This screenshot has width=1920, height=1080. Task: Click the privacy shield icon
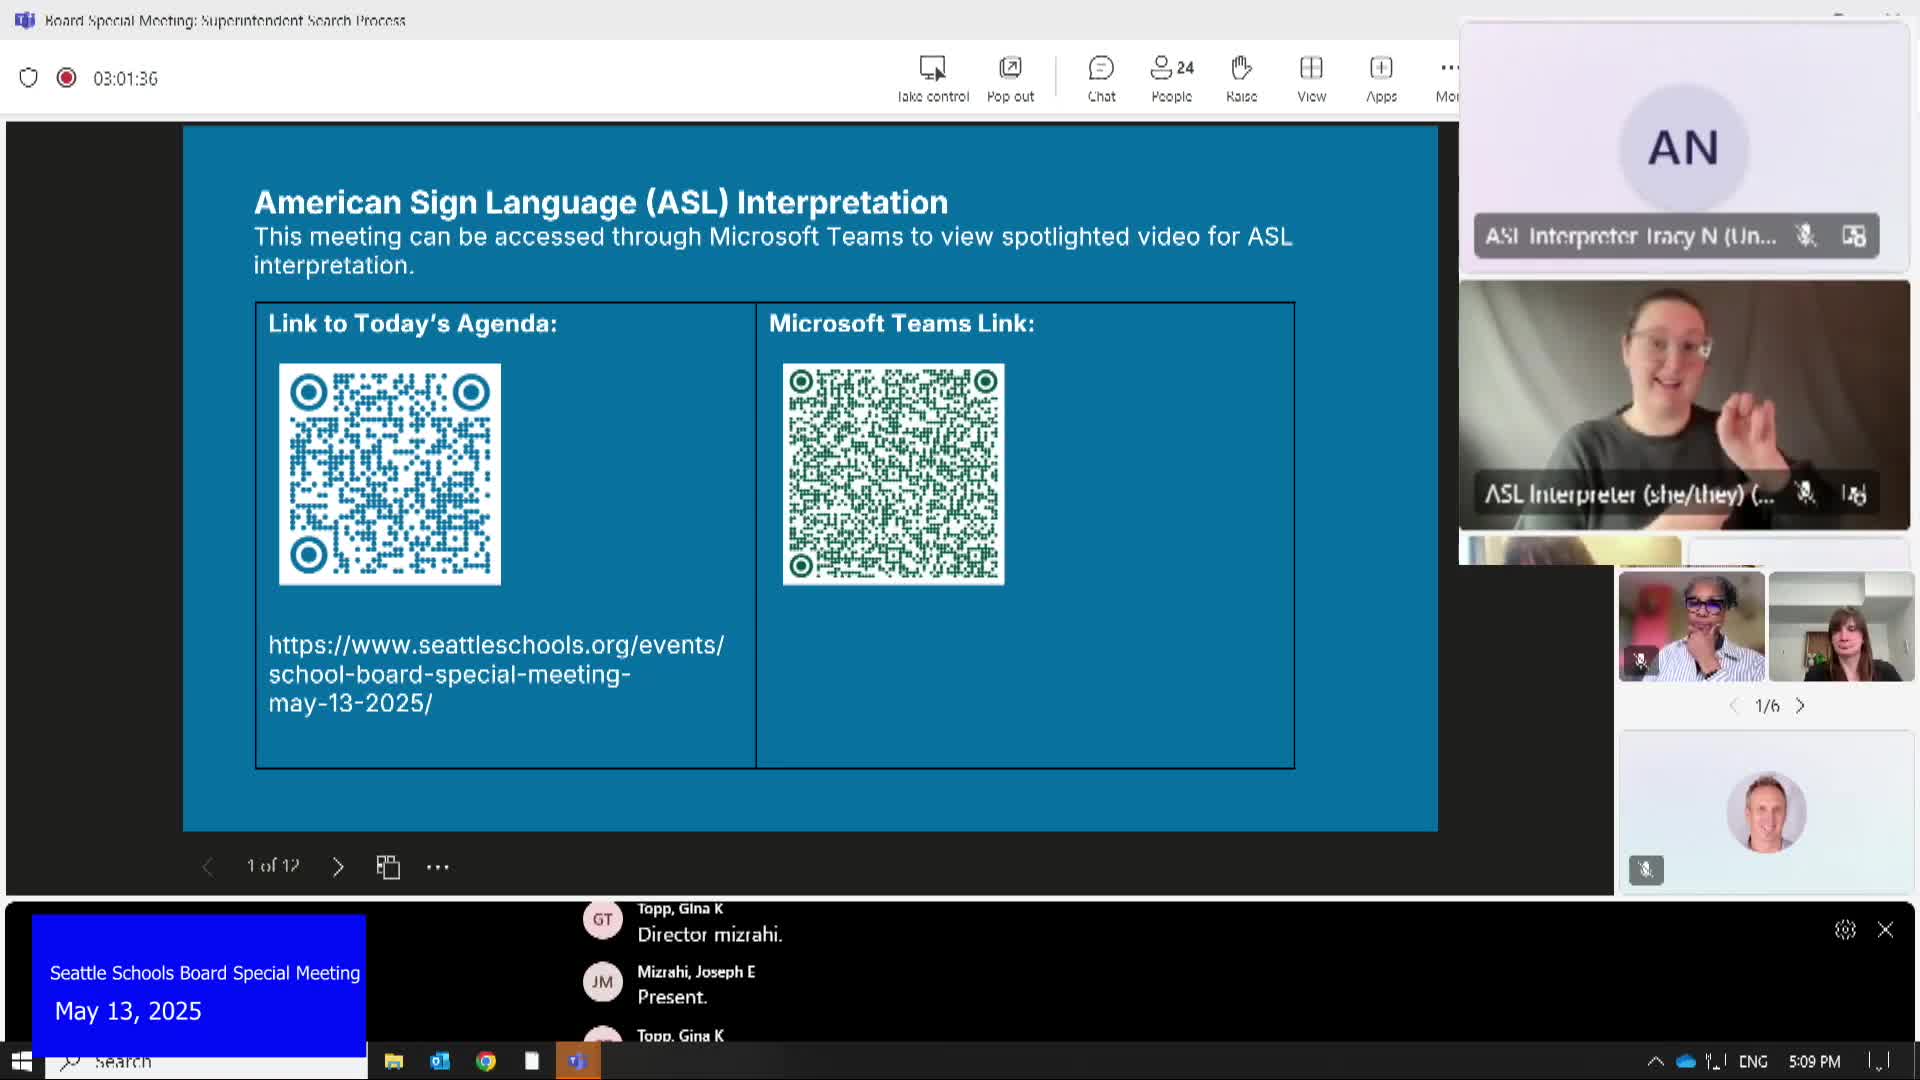point(28,78)
